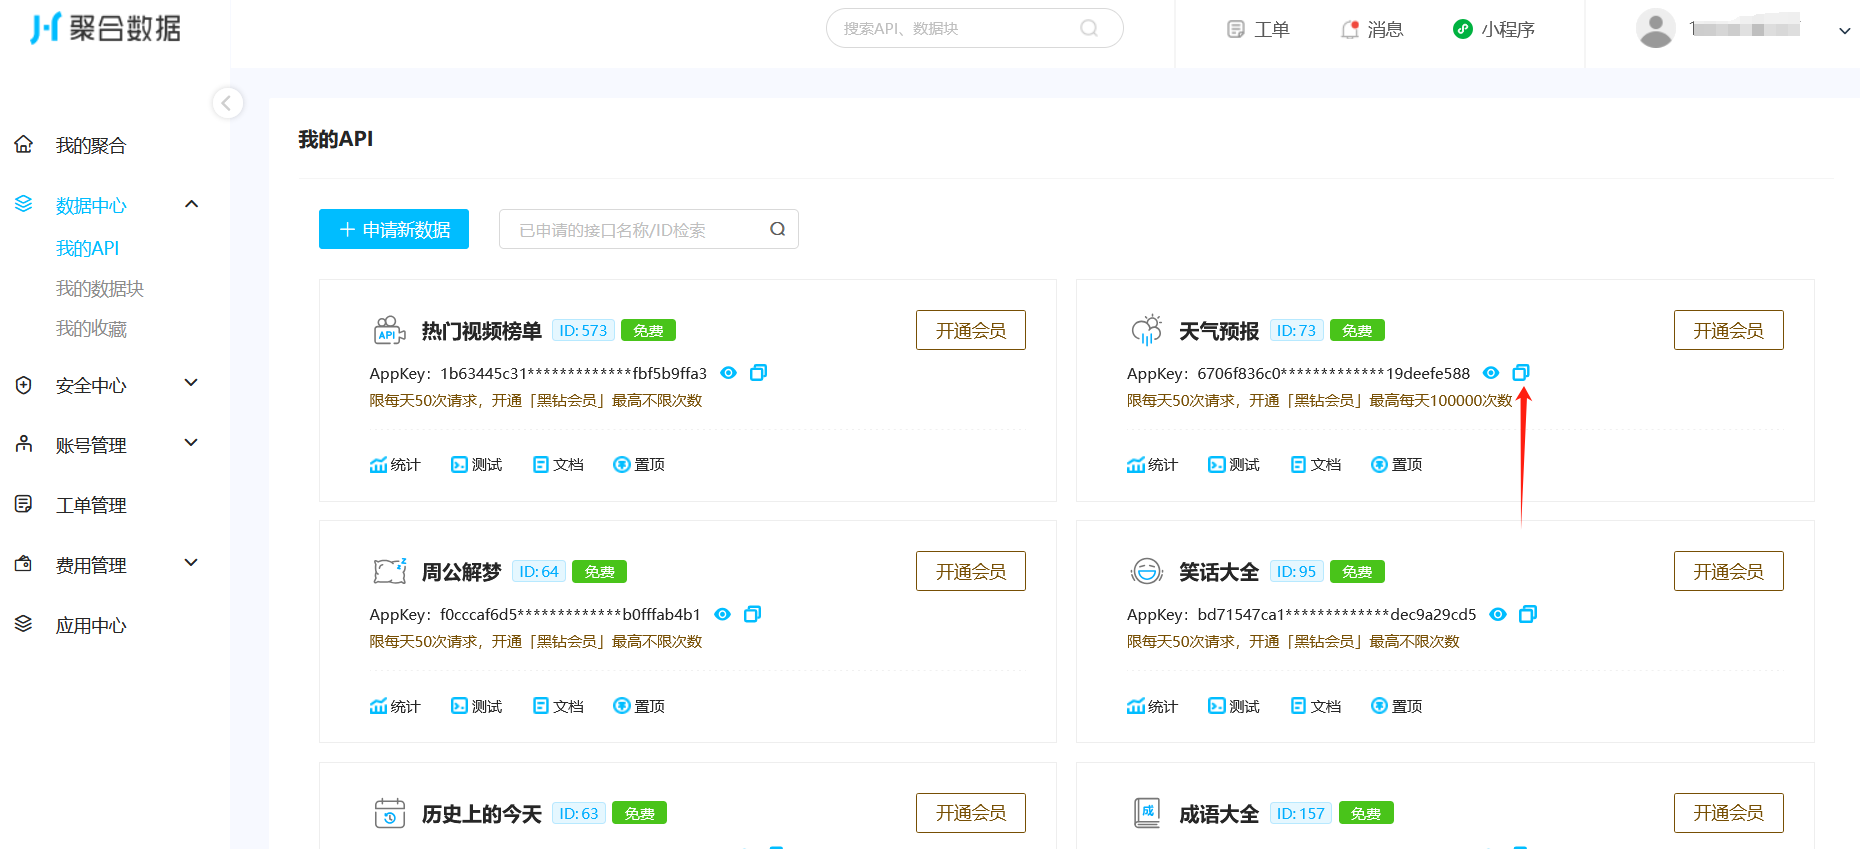This screenshot has height=849, width=1860.
Task: Open 测试 for 天气预报
Action: pyautogui.click(x=1234, y=464)
